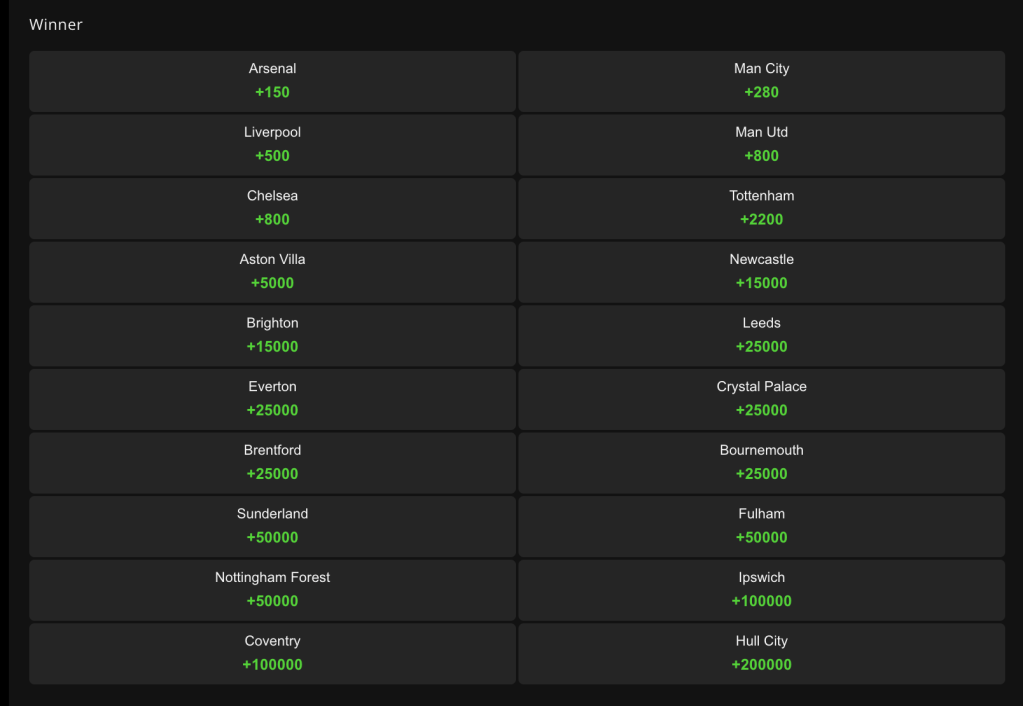Select Brighton +15000 odds
Viewport: 1023px width, 706px height.
tap(272, 335)
